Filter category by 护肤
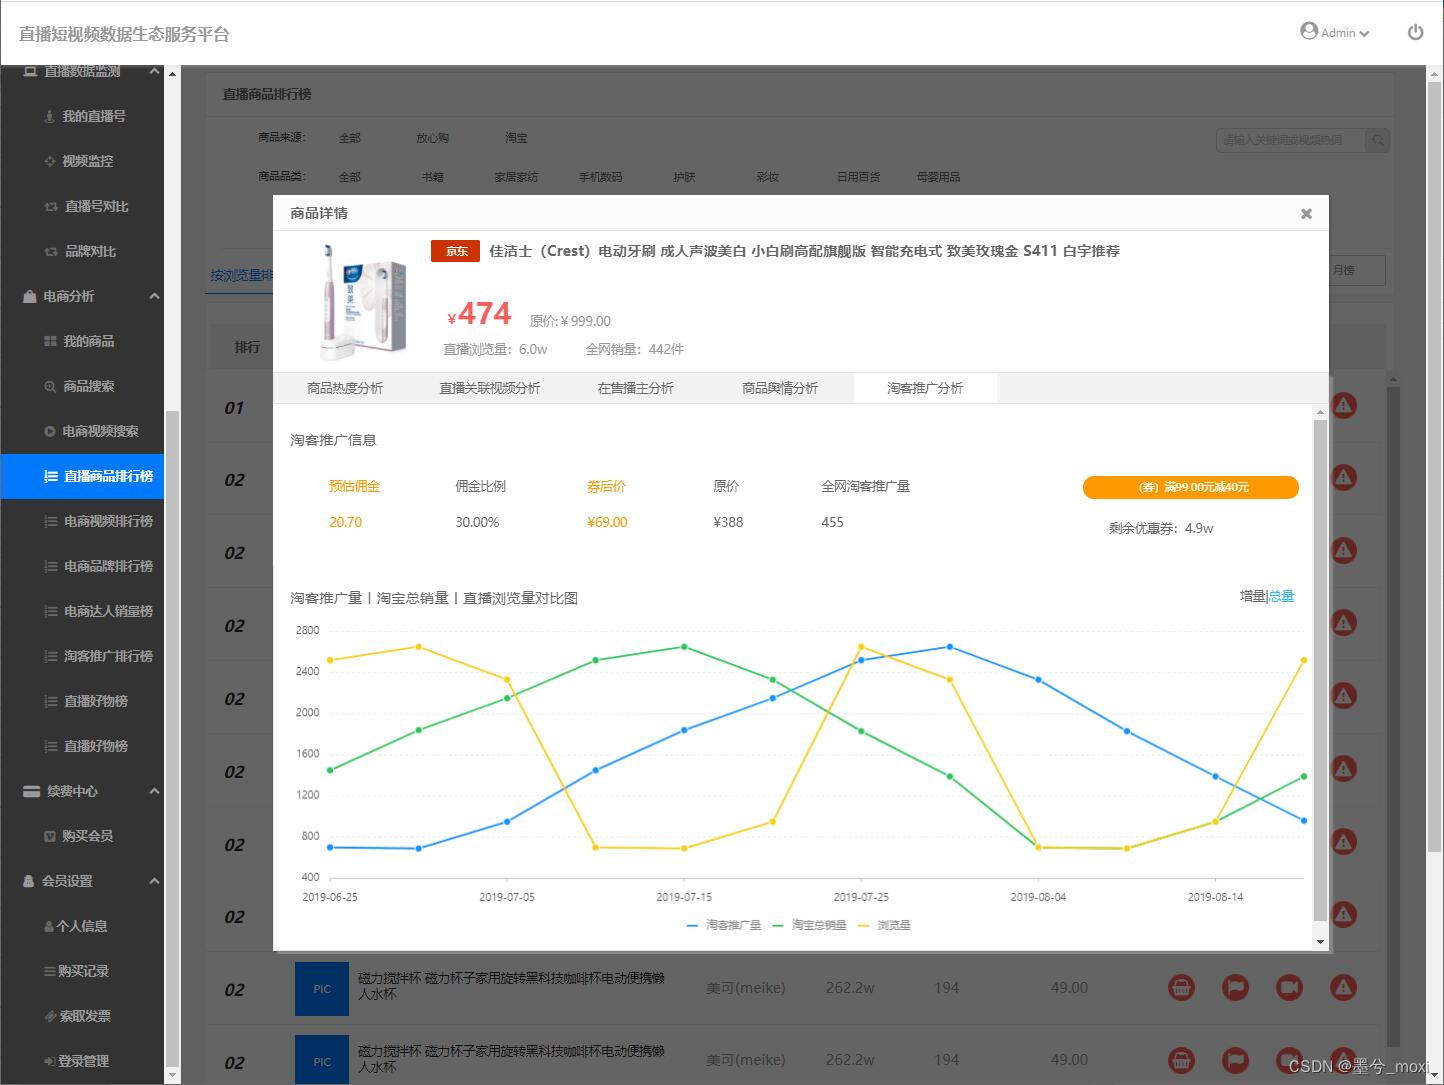This screenshot has width=1444, height=1085. click(684, 177)
